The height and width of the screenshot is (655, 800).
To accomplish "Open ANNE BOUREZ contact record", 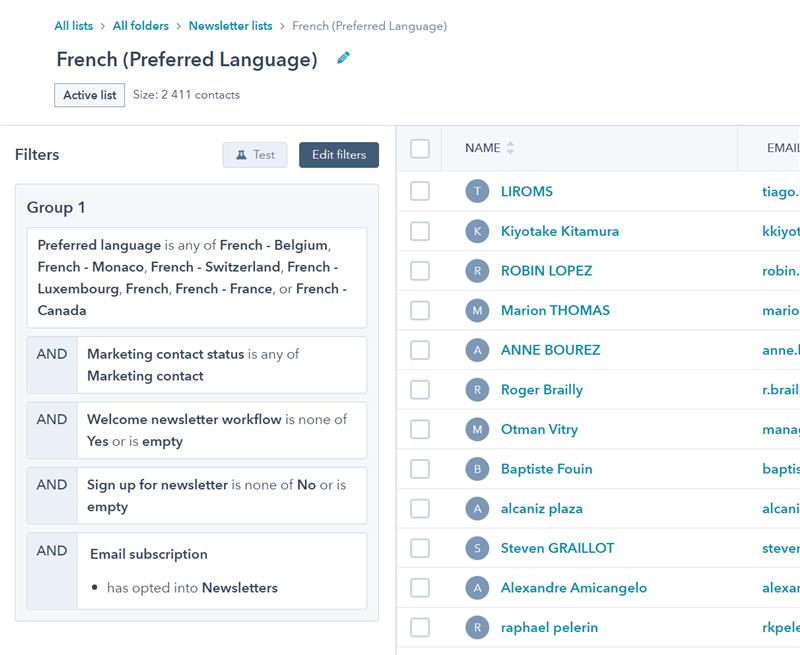I will point(550,350).
